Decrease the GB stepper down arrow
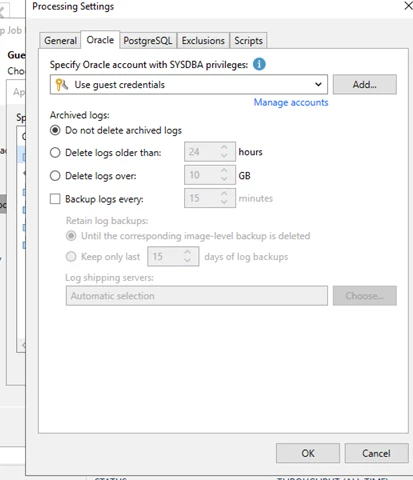The image size is (413, 480). 224,179
